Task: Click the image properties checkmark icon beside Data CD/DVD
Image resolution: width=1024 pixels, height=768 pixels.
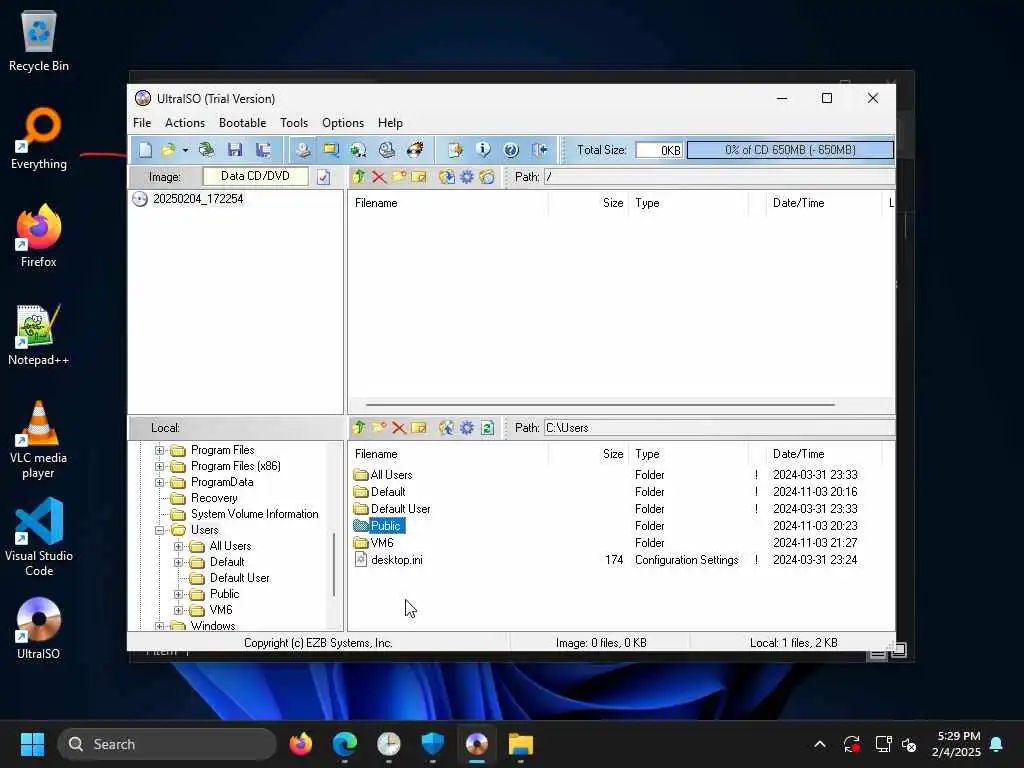Action: pyautogui.click(x=323, y=177)
